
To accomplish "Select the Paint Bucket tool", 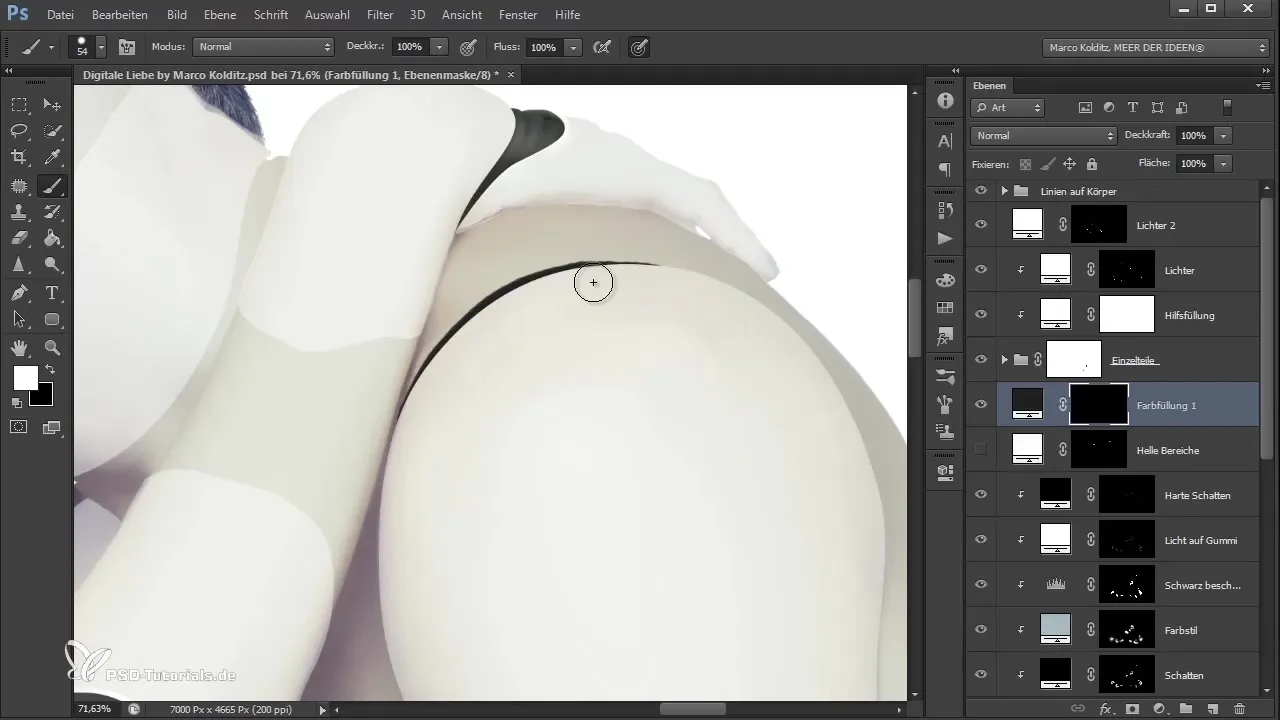I will click(53, 239).
